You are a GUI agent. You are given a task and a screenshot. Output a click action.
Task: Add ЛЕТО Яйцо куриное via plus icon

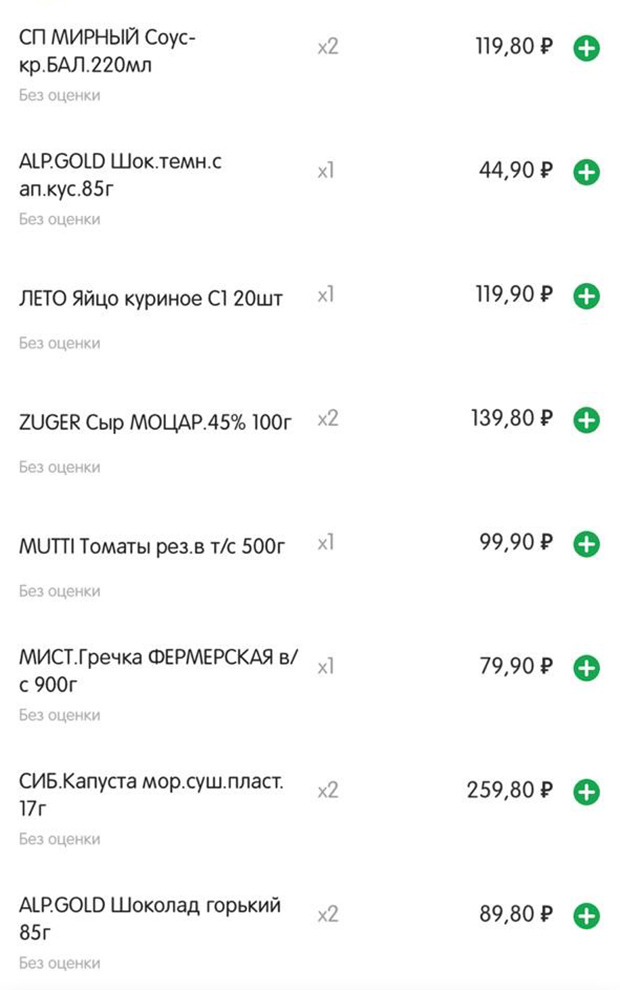(x=586, y=296)
